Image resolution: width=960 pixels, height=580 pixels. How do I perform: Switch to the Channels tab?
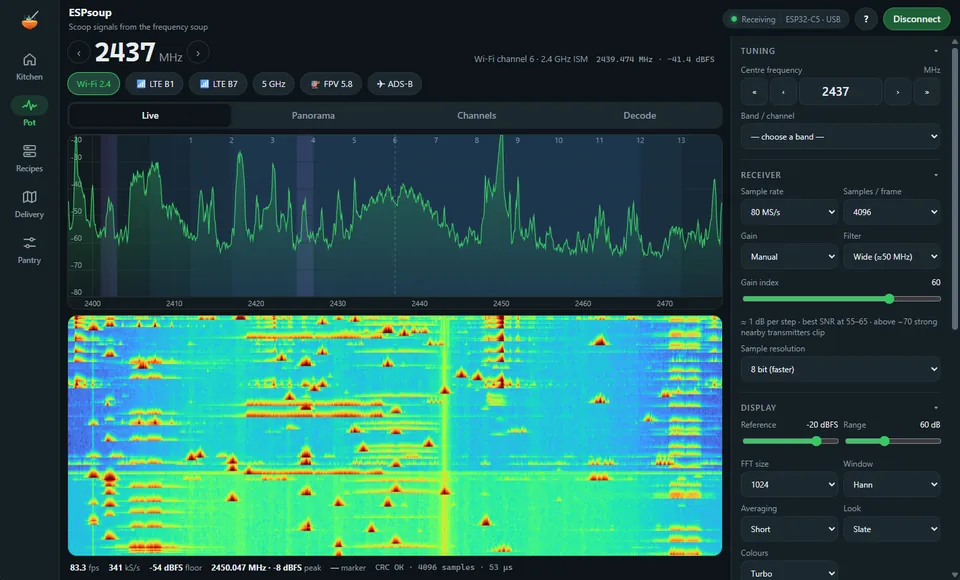click(476, 115)
